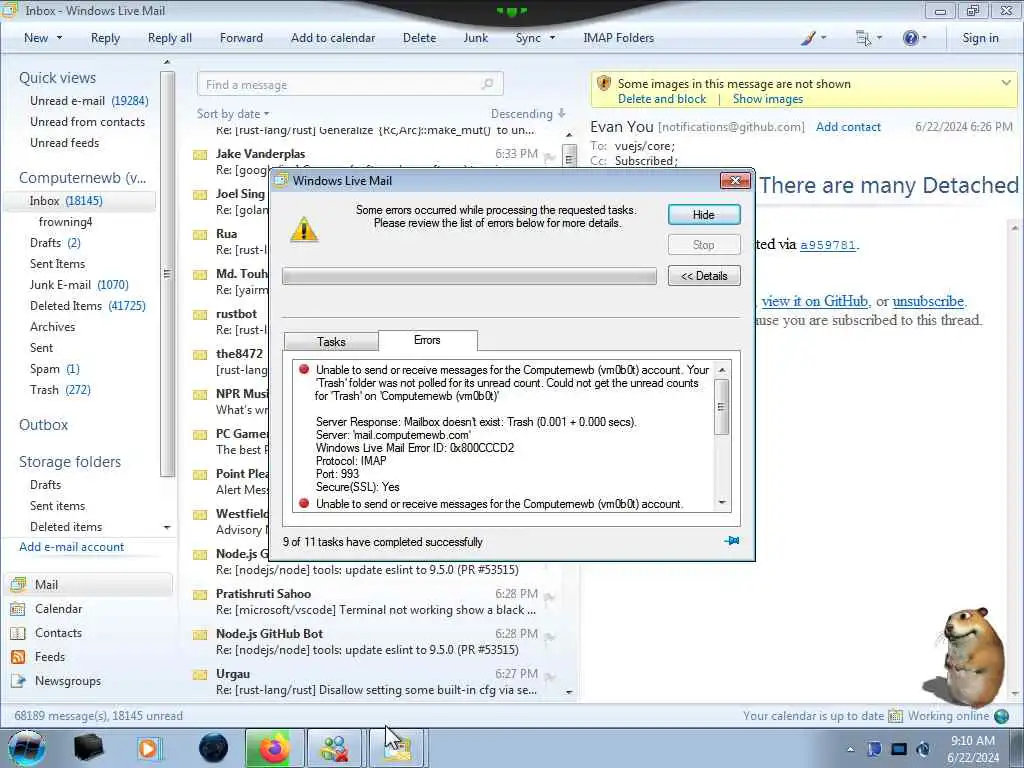Click the calendar status icon in status bar
Screen dimensions: 1024x768
click(x=895, y=716)
